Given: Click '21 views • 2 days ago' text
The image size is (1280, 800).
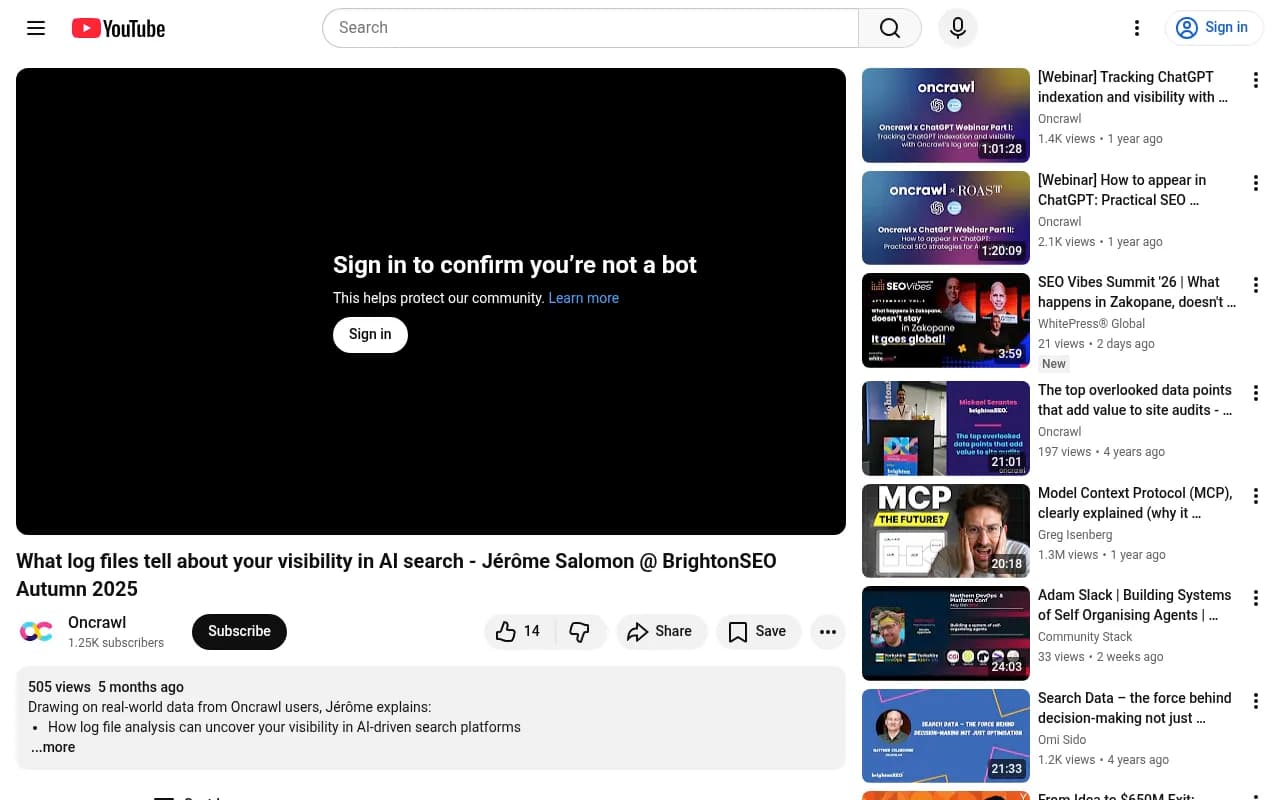Looking at the screenshot, I should (x=1096, y=344).
